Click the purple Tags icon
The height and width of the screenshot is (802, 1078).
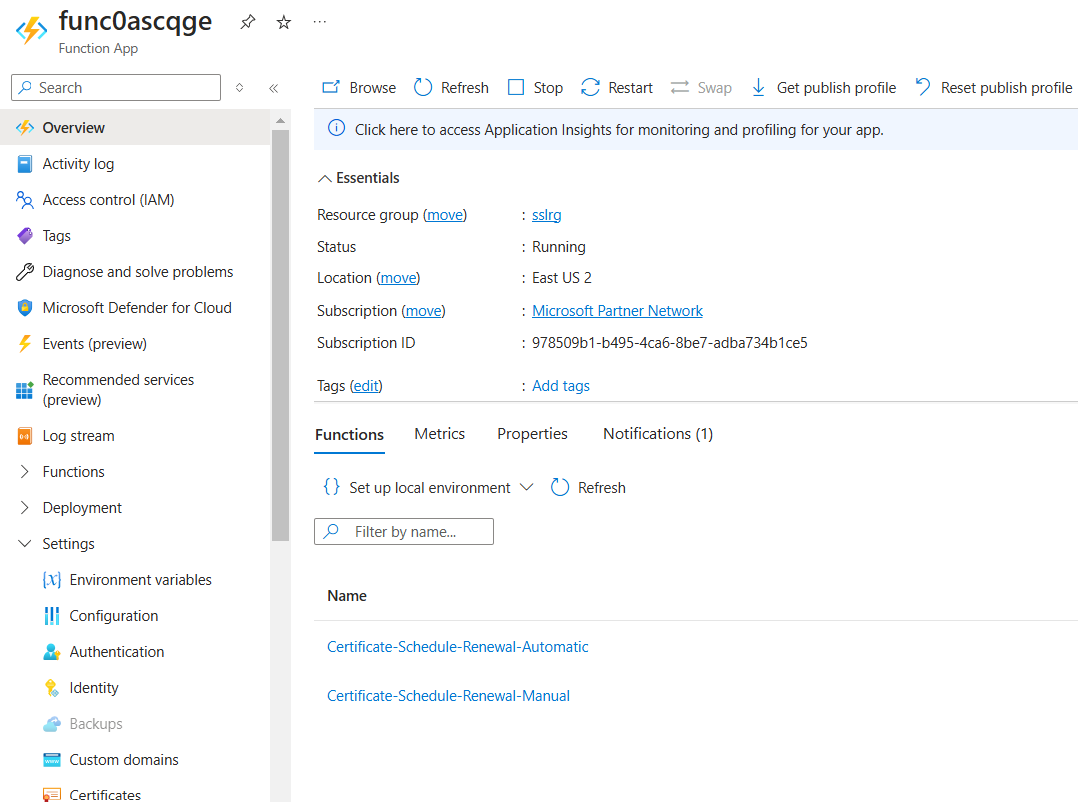25,236
